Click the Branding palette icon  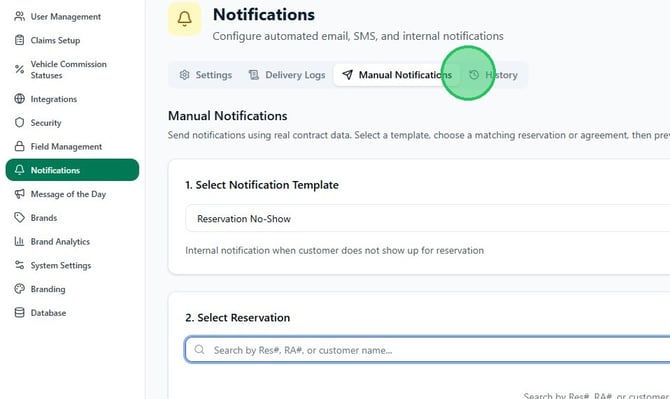19,289
